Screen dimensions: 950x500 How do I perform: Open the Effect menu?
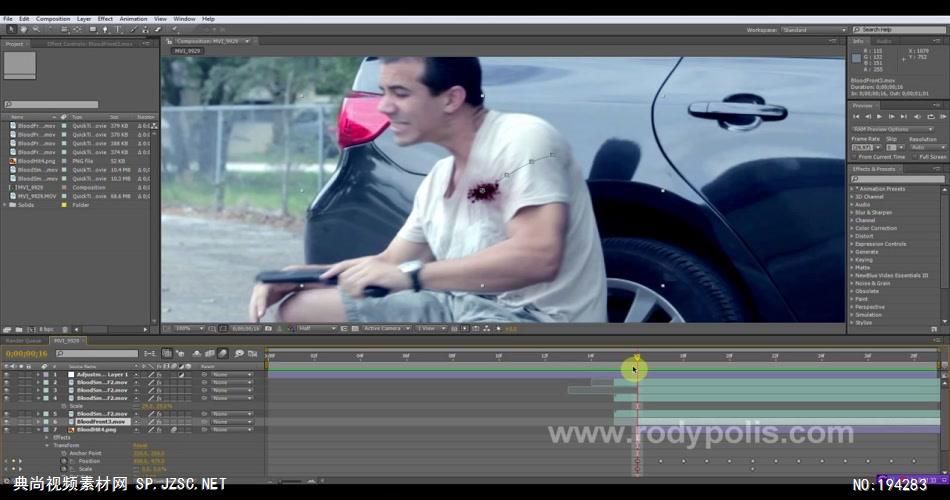(x=105, y=19)
